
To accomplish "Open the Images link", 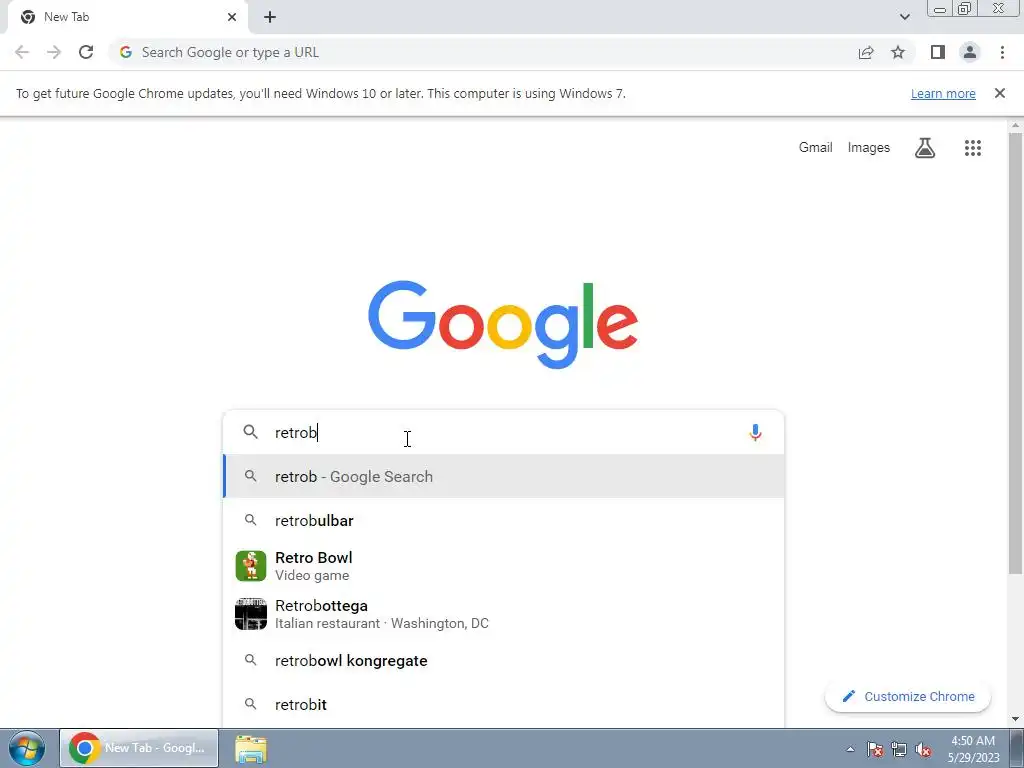I will [869, 148].
